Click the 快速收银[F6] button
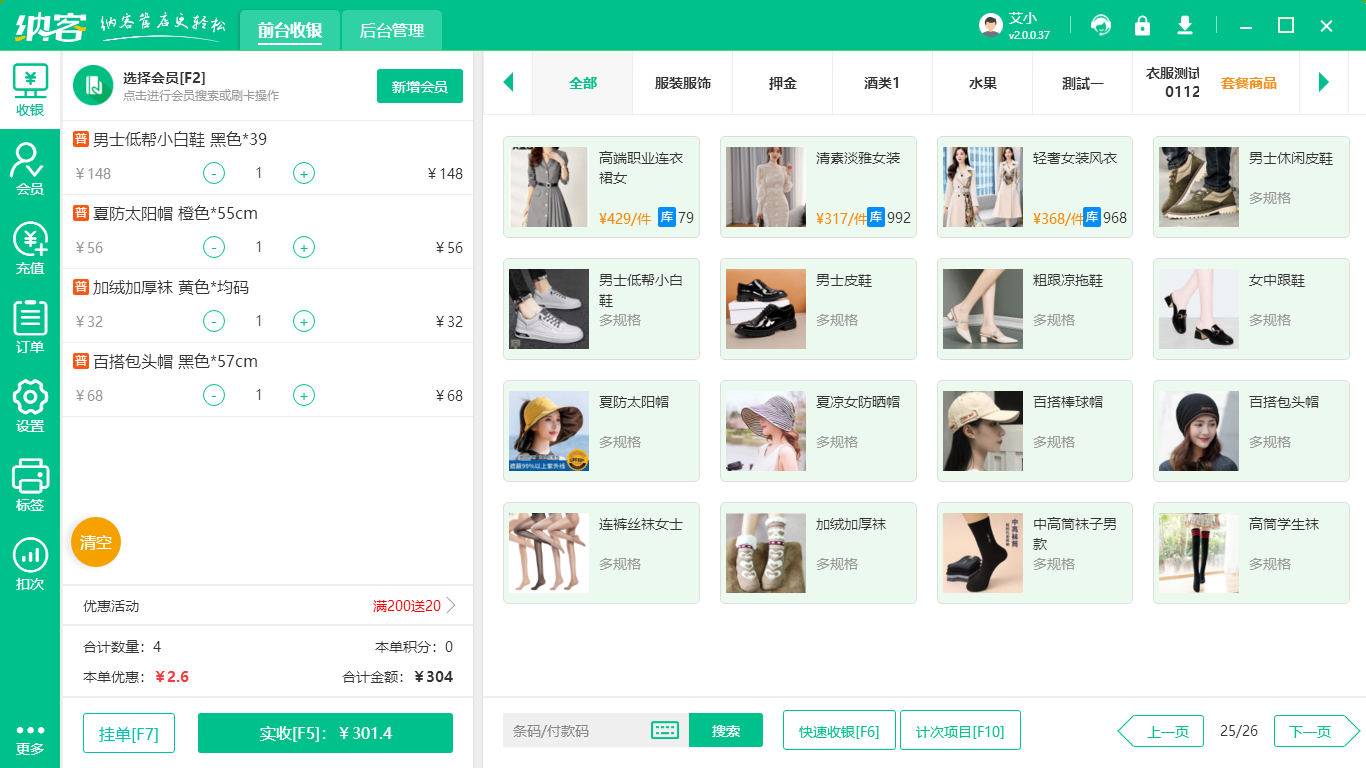This screenshot has height=768, width=1366. (x=839, y=730)
